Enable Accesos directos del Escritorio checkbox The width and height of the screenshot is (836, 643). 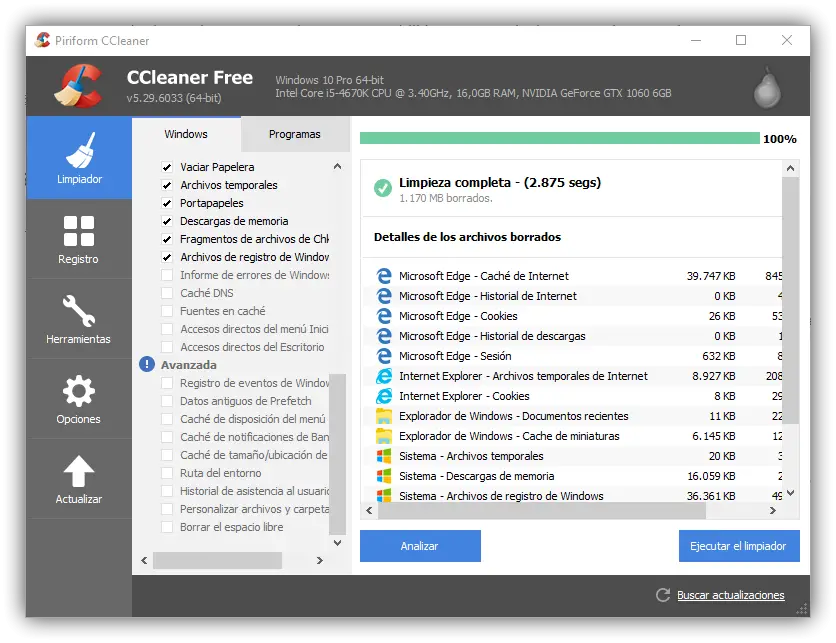tap(167, 347)
